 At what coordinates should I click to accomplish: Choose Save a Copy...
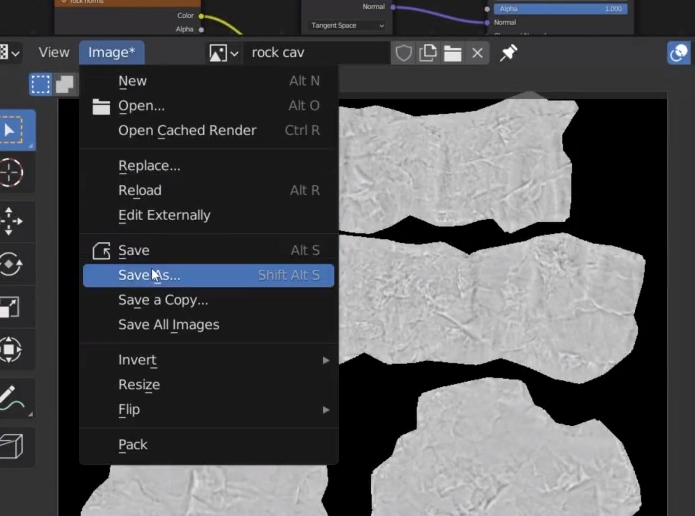pos(208,300)
